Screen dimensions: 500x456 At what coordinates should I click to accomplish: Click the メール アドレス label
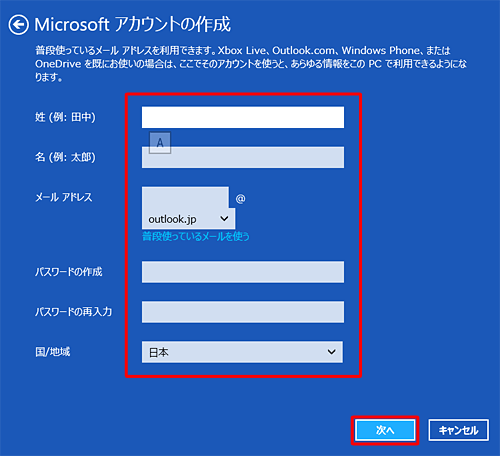64,197
